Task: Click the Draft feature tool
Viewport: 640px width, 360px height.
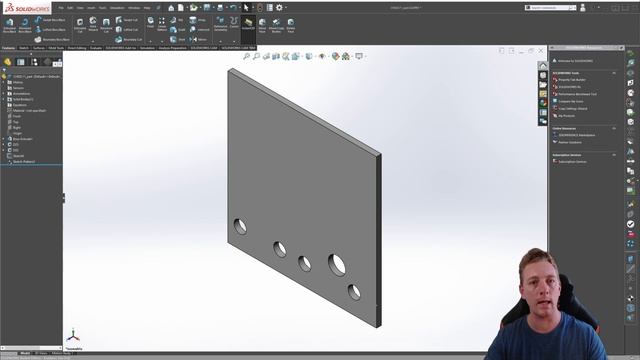Action: pos(178,29)
